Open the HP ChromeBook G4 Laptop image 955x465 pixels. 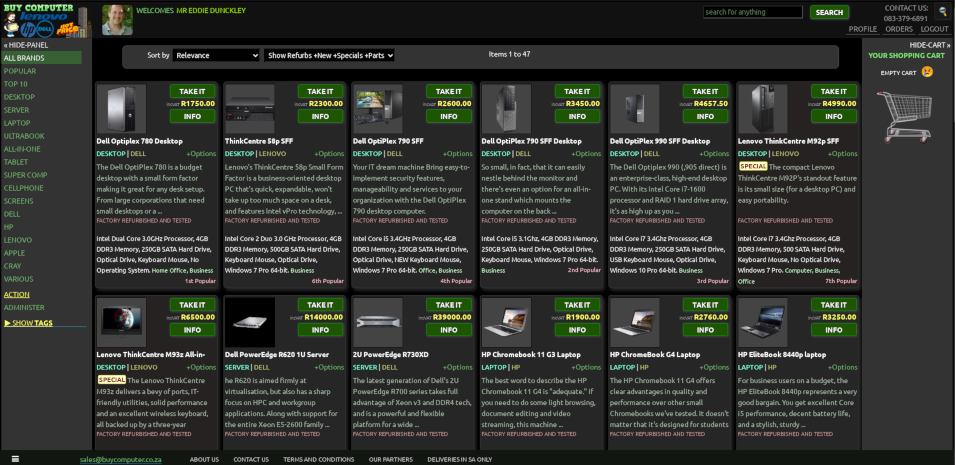635,322
